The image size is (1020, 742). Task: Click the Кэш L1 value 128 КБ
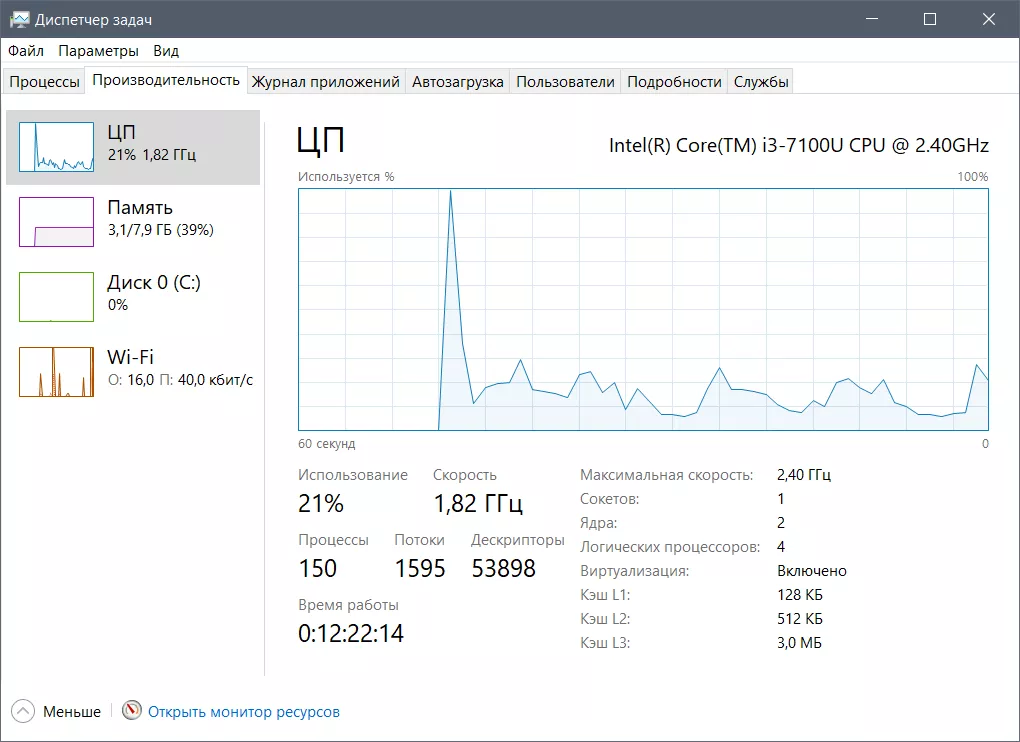click(799, 595)
